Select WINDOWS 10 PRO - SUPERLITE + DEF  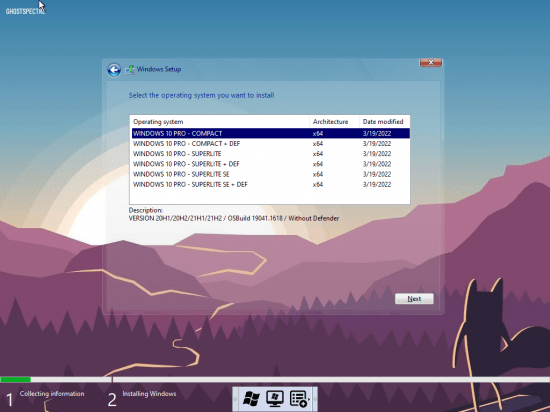[x=271, y=164]
